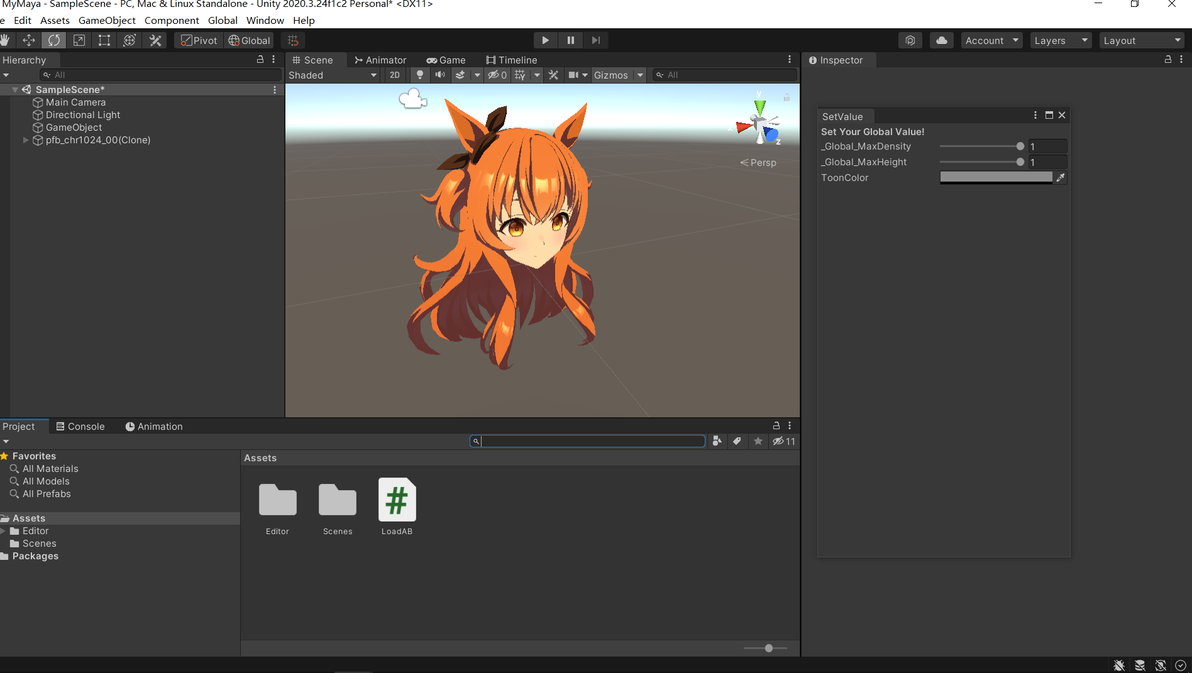This screenshot has height=673, width=1192.
Task: Click the ToonColor color swatch
Action: pos(996,177)
